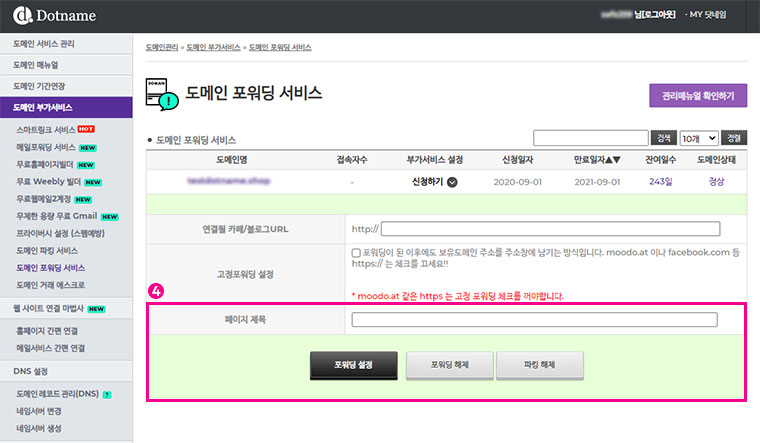Expand the DNS 설정 sidebar section
Image resolution: width=760 pixels, height=443 pixels.
click(x=66, y=371)
